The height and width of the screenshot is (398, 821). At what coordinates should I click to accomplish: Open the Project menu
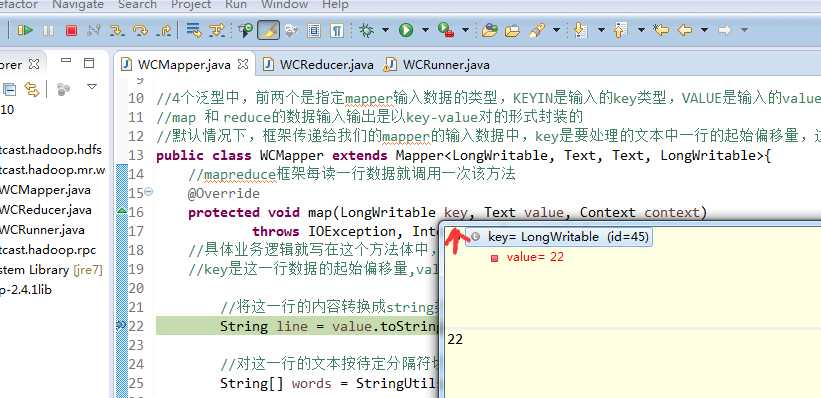(x=191, y=5)
